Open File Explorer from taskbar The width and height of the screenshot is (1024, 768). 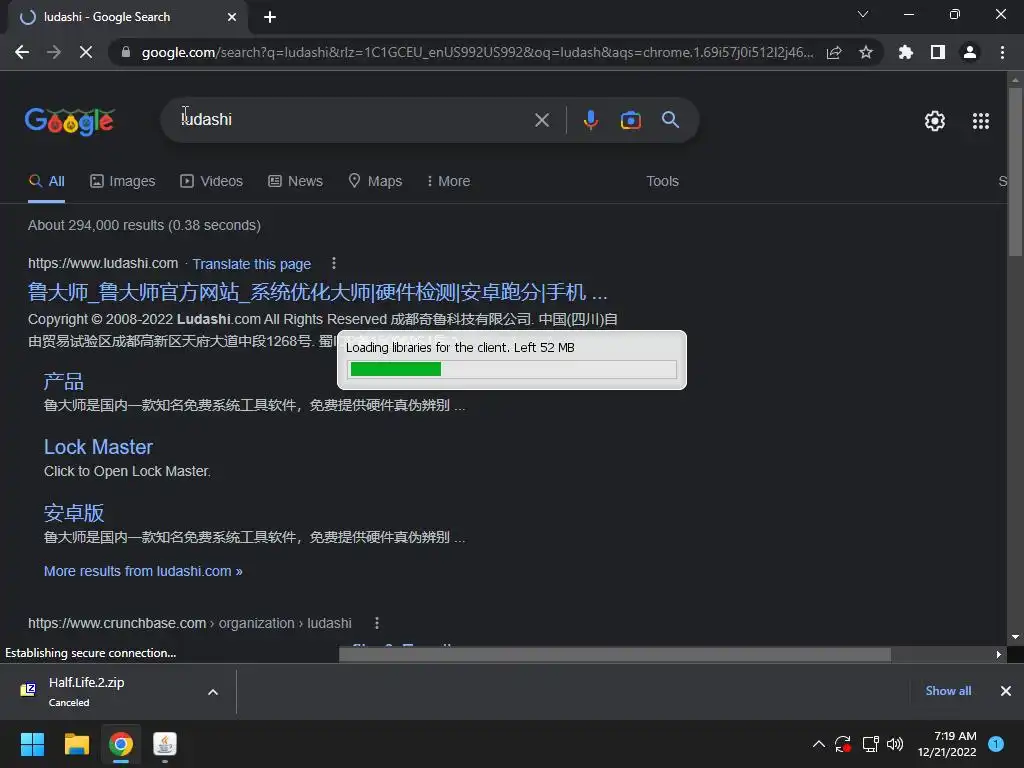click(x=76, y=744)
